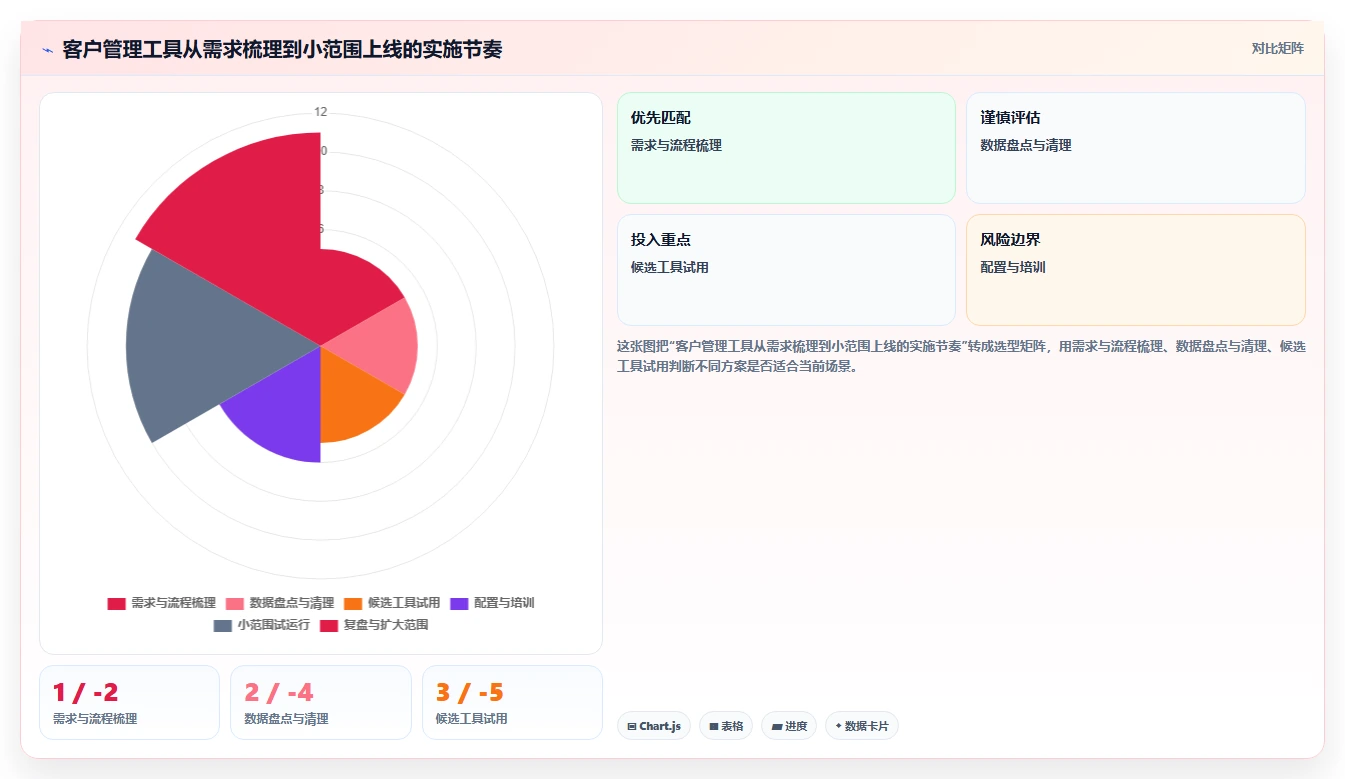Screen dimensions: 1345x779
Task: Open the 风险边界 matrix card
Action: (x=1136, y=270)
